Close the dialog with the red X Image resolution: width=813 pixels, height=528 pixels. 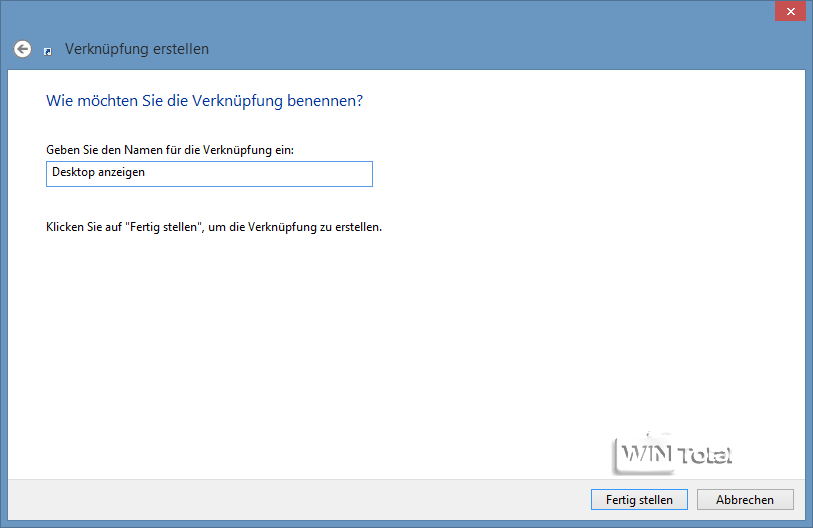coord(788,11)
